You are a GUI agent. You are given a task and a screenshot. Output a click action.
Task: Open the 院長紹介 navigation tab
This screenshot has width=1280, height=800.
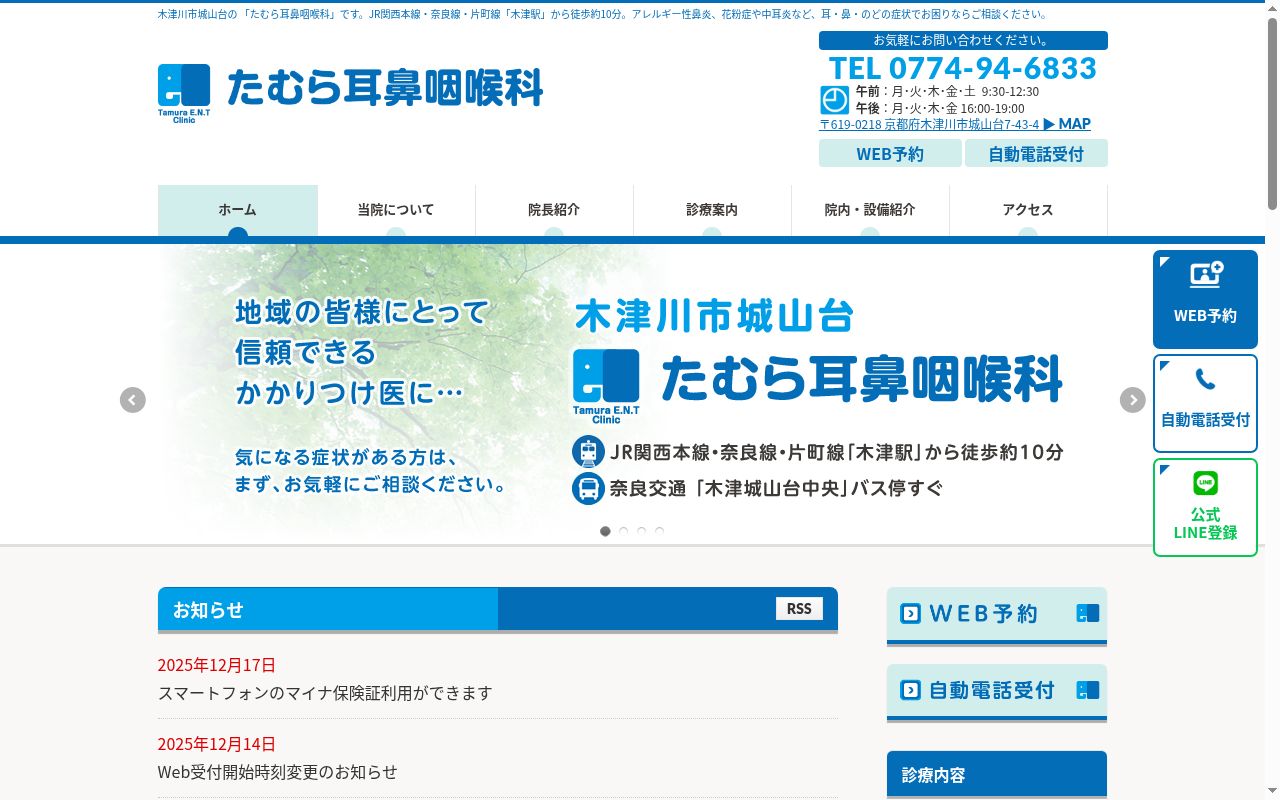pos(554,211)
